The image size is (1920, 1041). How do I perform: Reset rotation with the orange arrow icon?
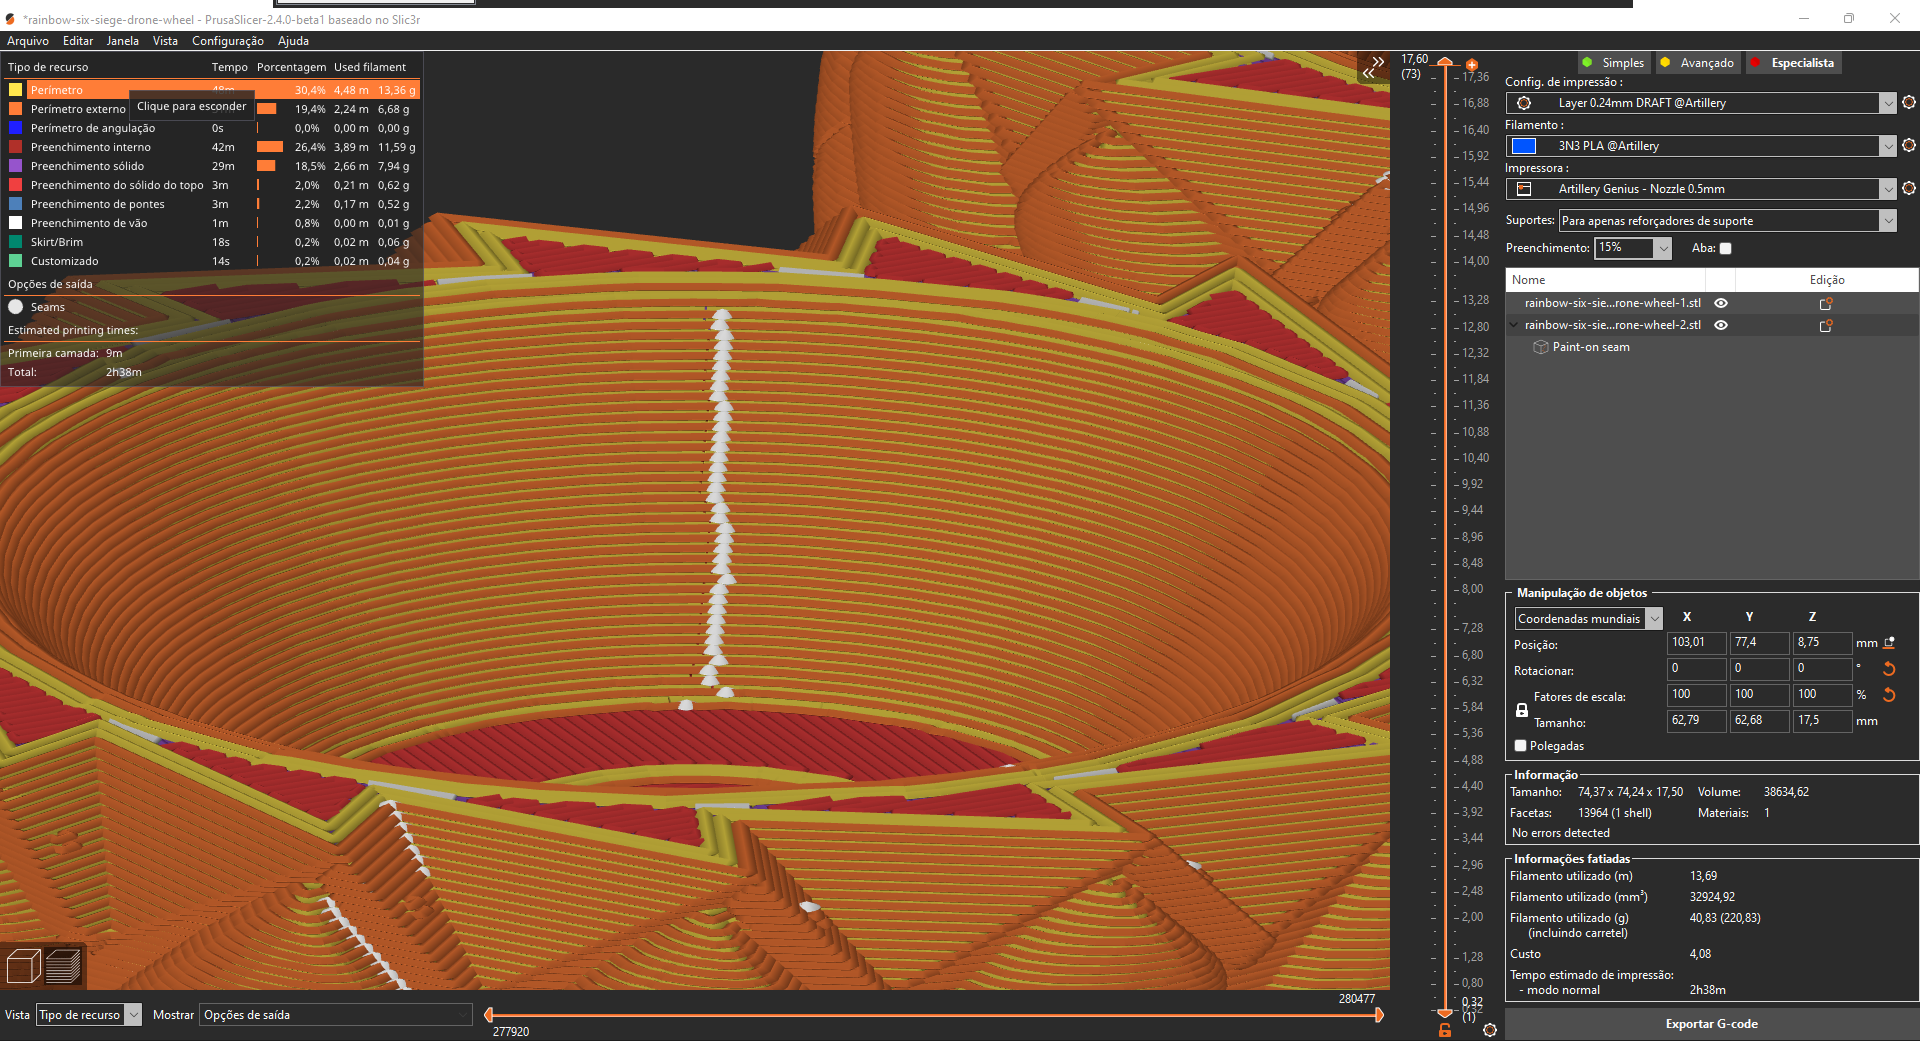[1890, 669]
